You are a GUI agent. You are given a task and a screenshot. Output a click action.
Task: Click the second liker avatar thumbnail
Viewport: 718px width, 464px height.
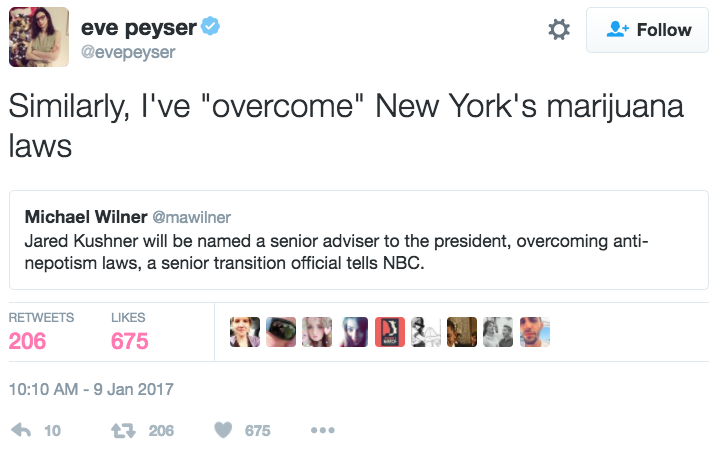click(281, 333)
